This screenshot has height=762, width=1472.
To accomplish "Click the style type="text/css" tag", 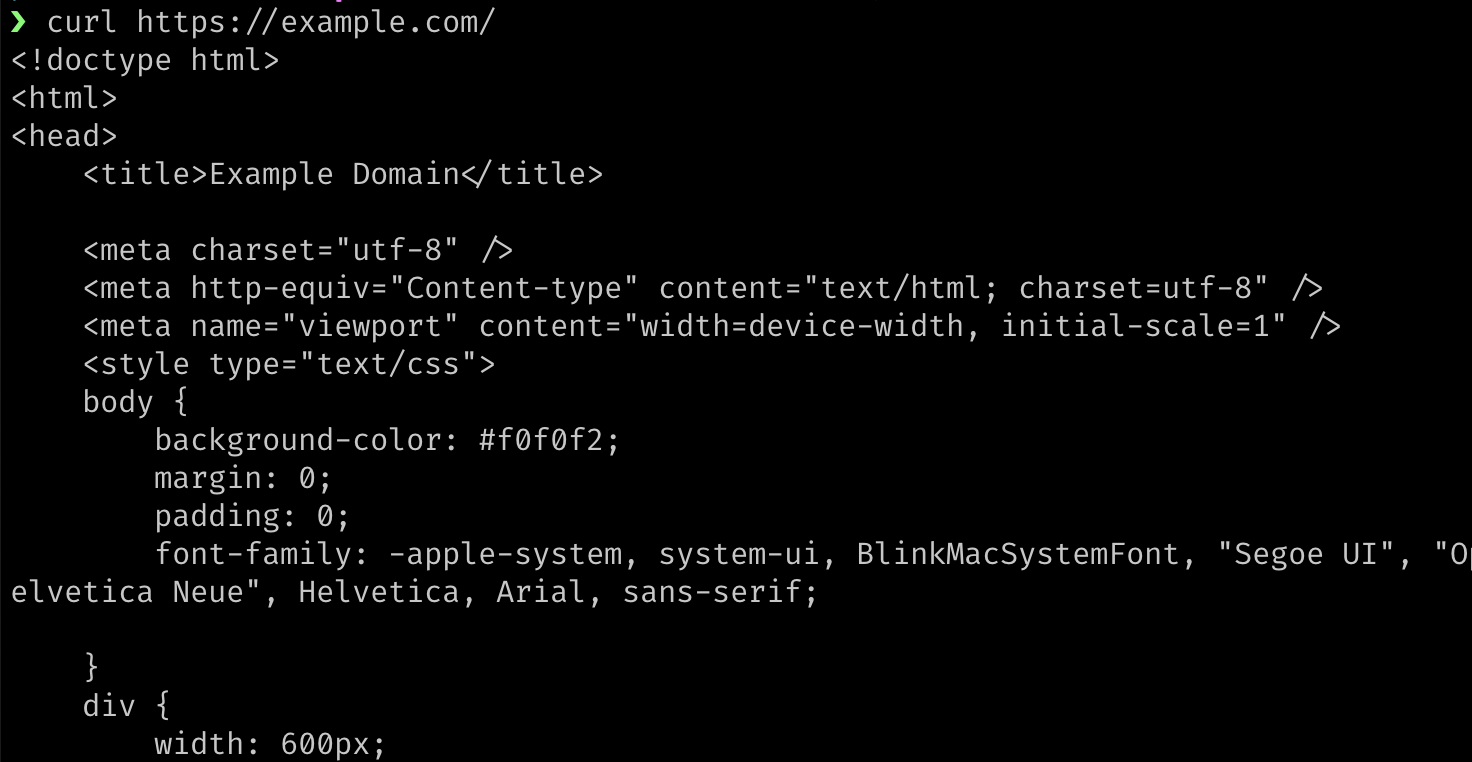I will [x=289, y=364].
